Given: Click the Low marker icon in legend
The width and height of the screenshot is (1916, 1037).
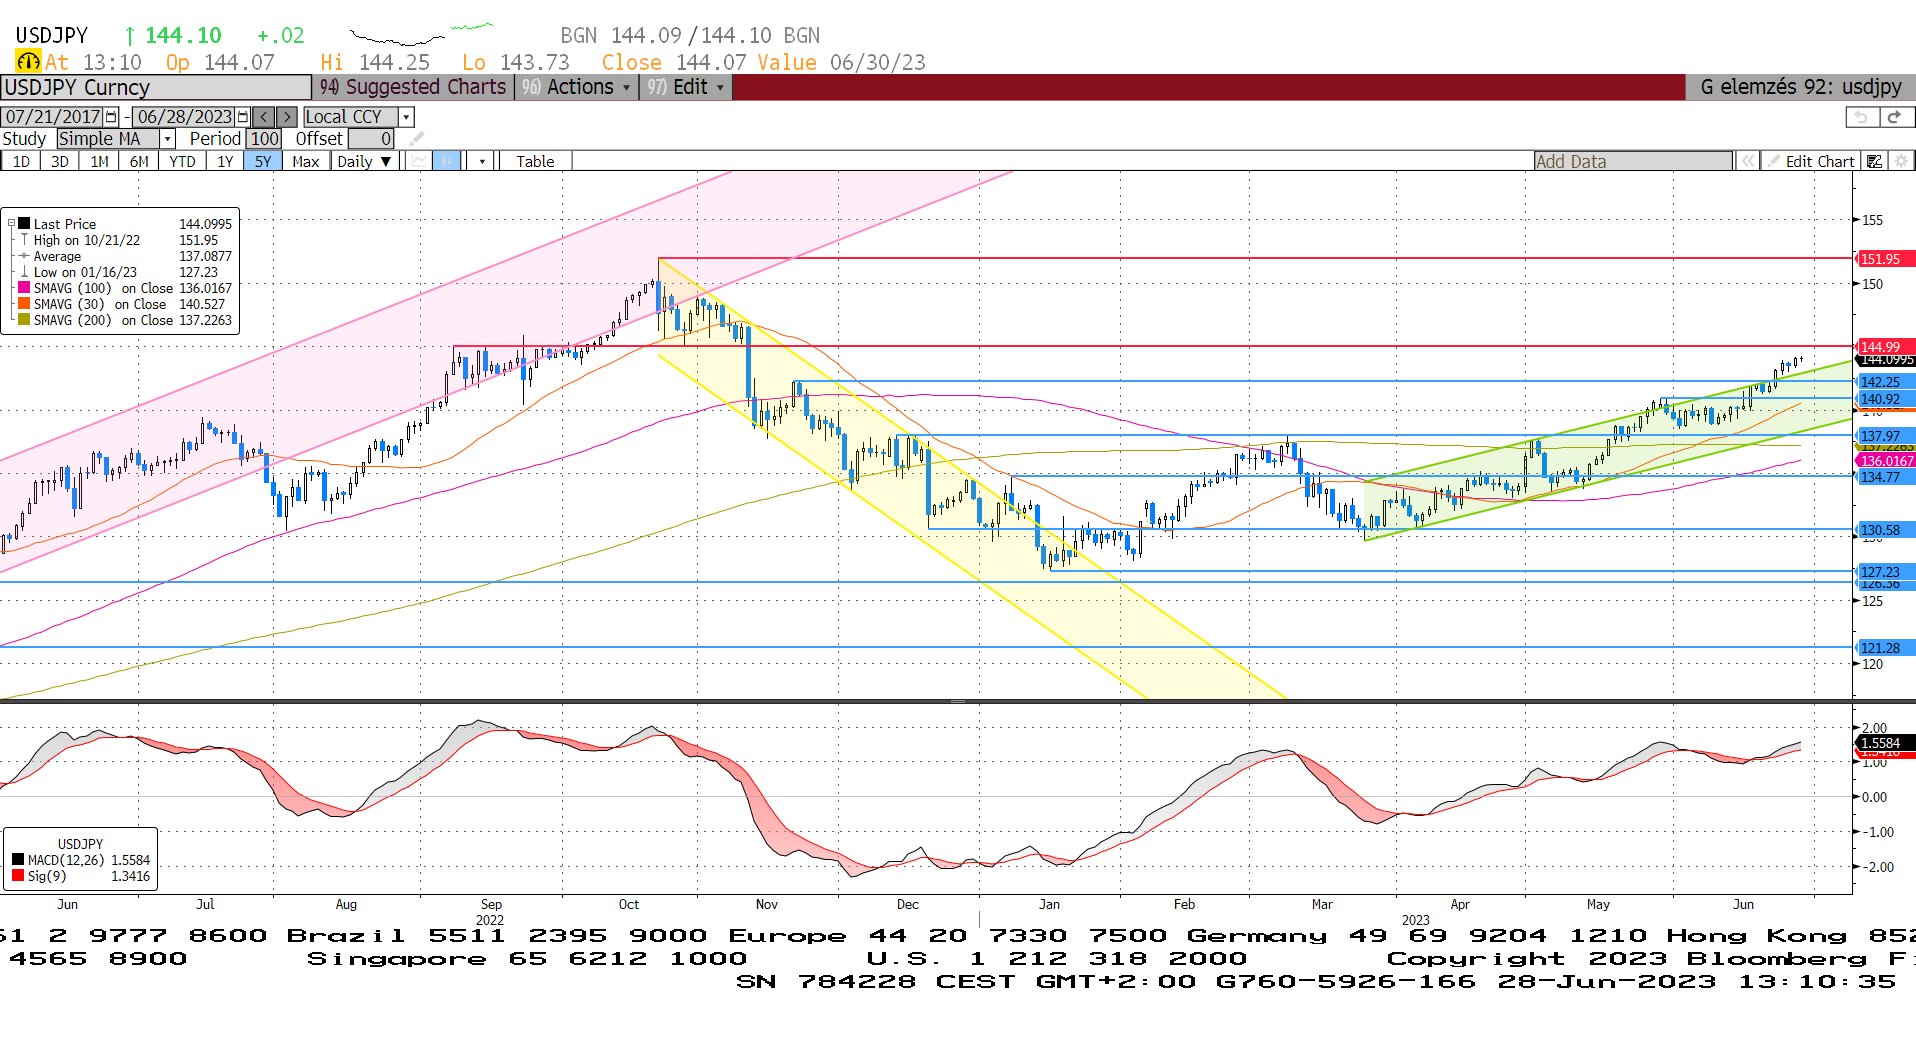Looking at the screenshot, I should point(25,272).
